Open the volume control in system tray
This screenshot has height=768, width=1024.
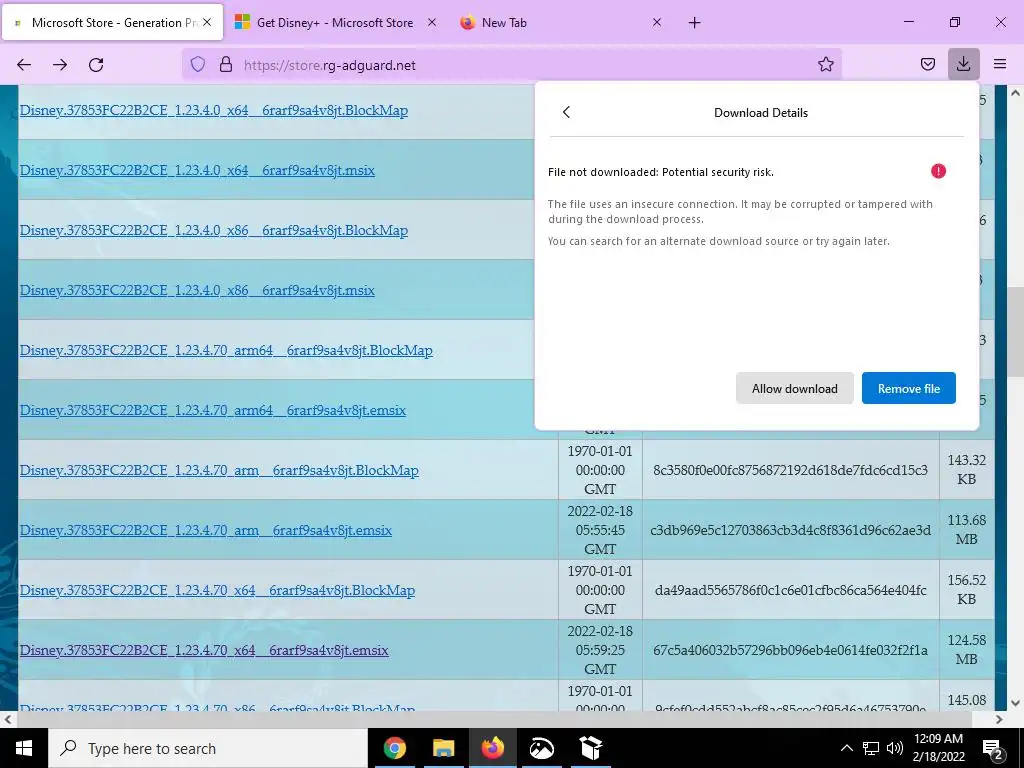pos(895,748)
